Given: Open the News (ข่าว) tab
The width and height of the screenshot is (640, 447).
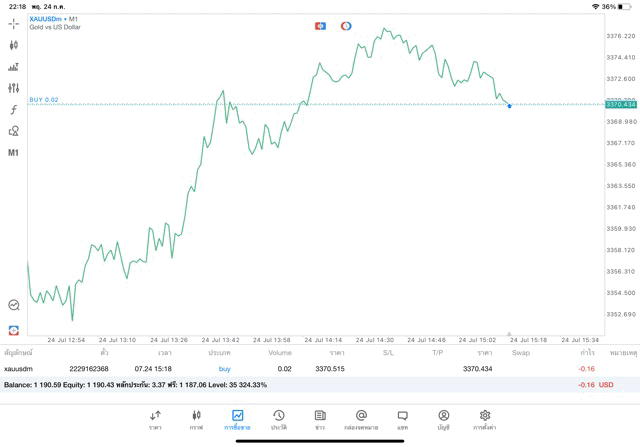Looking at the screenshot, I should pyautogui.click(x=320, y=419).
